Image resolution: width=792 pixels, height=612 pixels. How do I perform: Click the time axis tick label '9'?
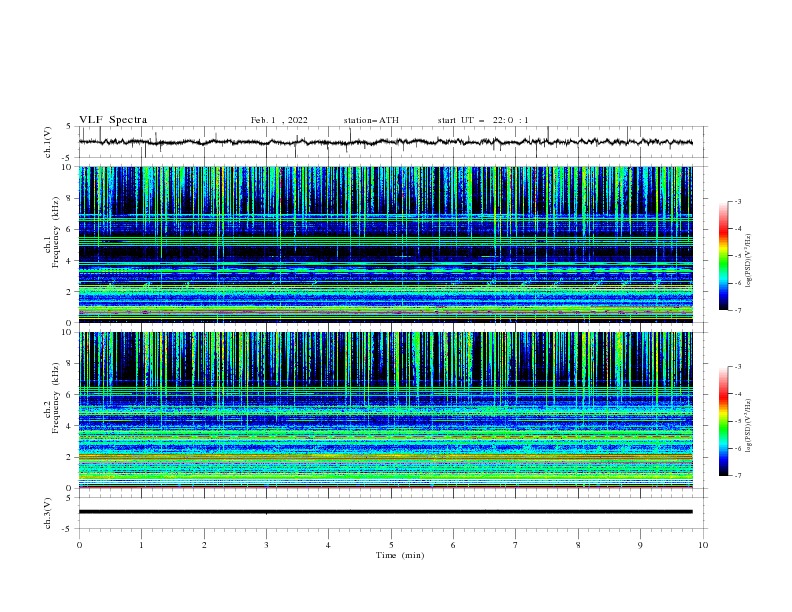coord(640,545)
